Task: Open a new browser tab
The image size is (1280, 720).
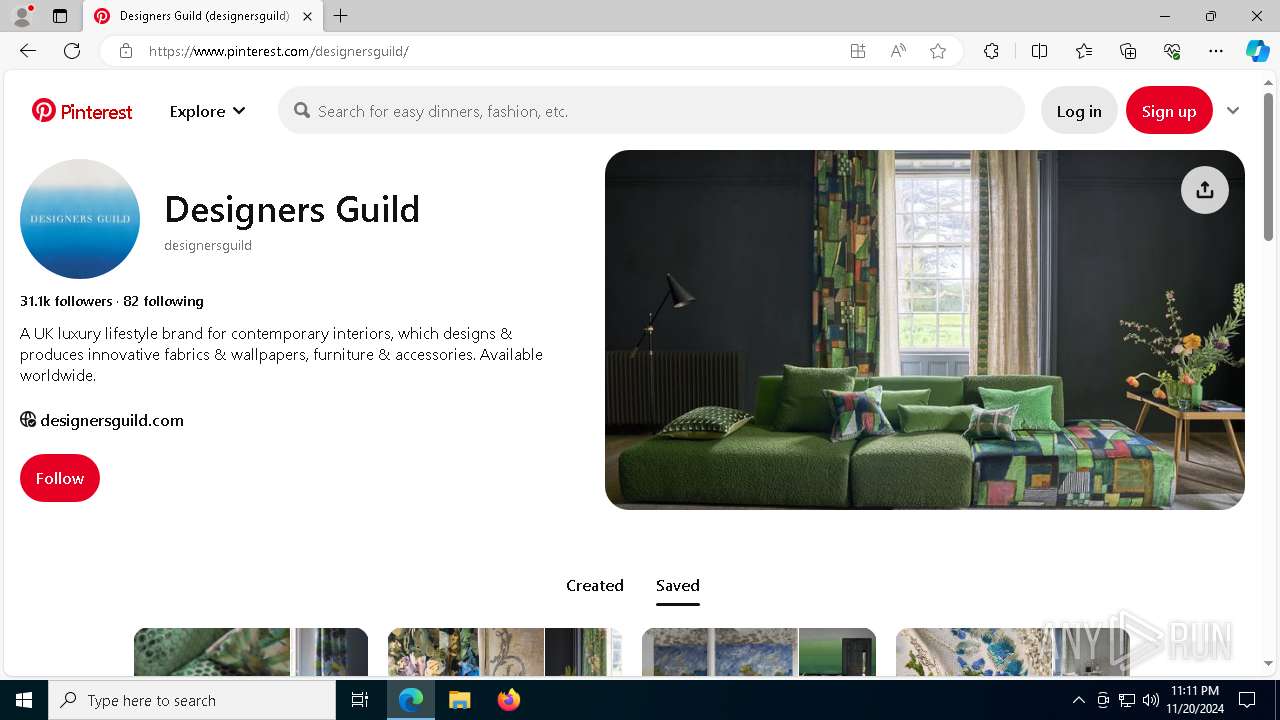Action: point(341,16)
